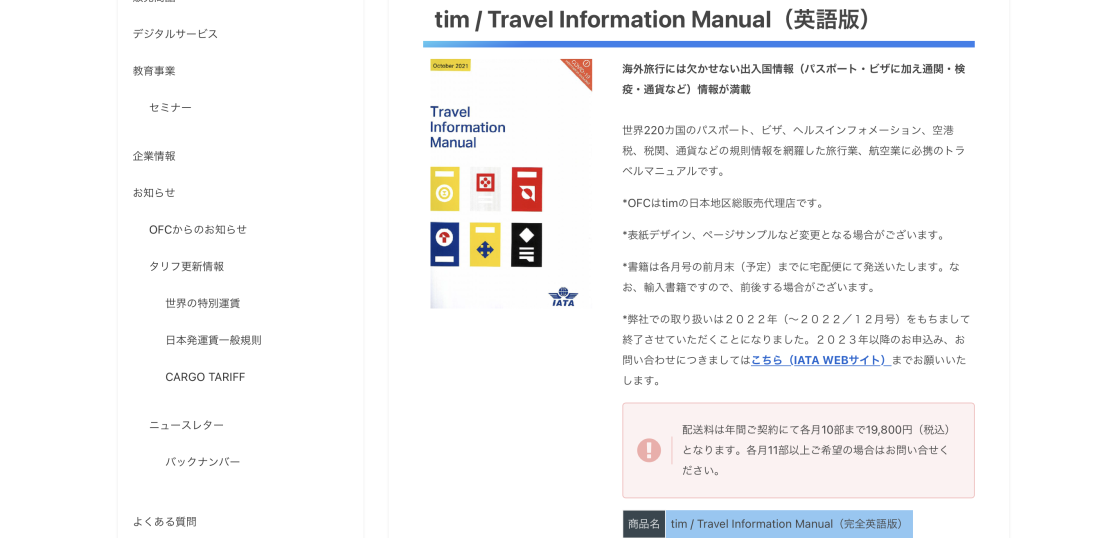Image resolution: width=1118 pixels, height=538 pixels.
Task: Open デジタルサービス in the sidebar
Action: click(175, 34)
